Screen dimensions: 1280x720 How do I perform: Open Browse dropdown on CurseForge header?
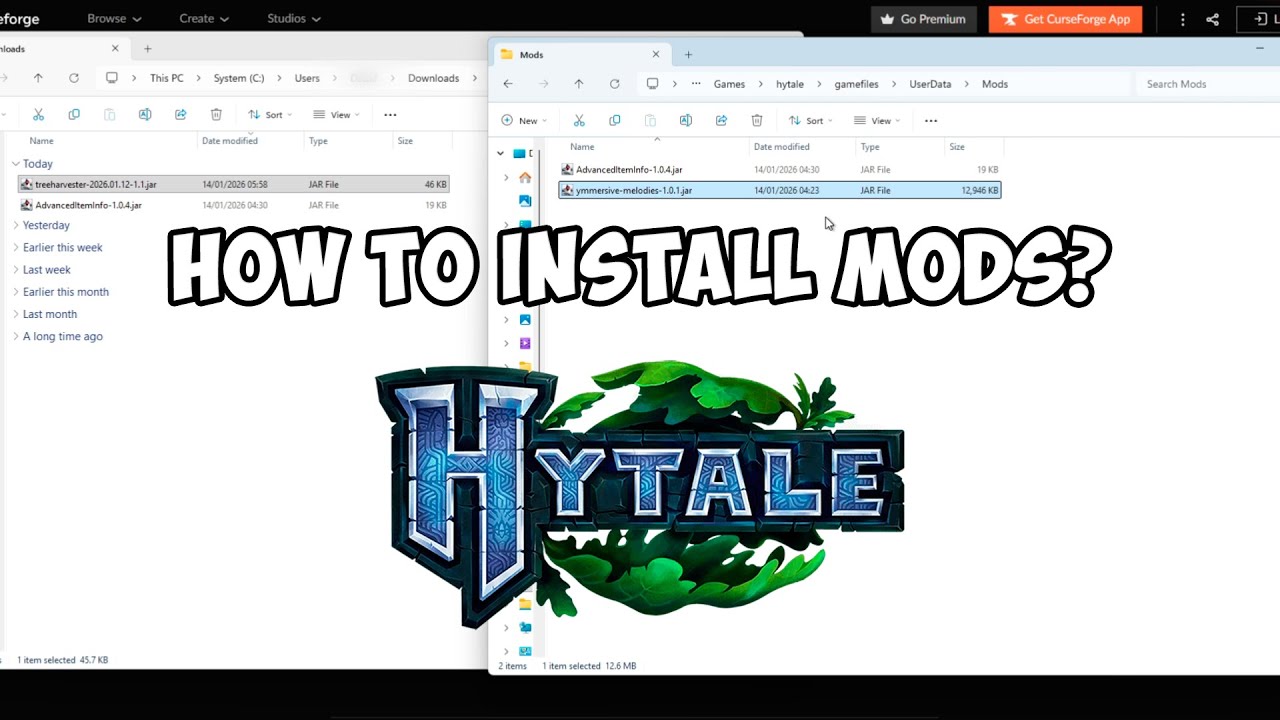click(x=114, y=19)
